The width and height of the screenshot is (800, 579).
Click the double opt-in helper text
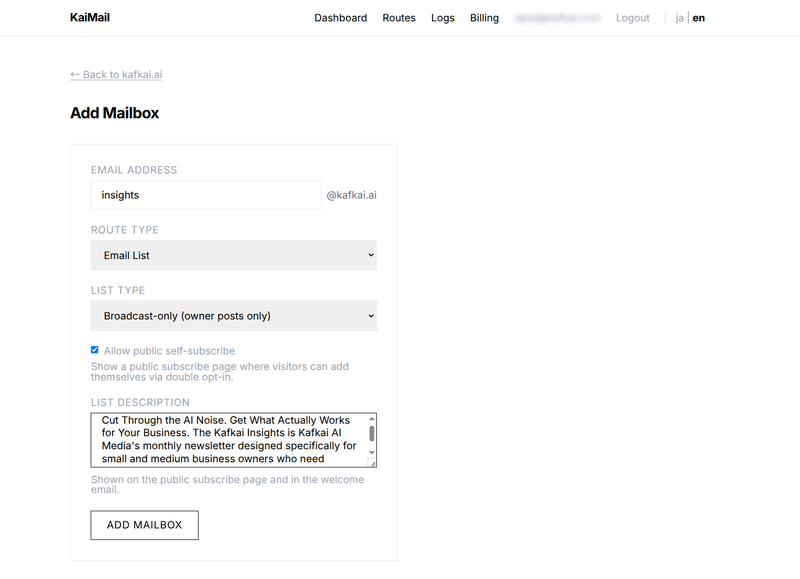(x=220, y=372)
